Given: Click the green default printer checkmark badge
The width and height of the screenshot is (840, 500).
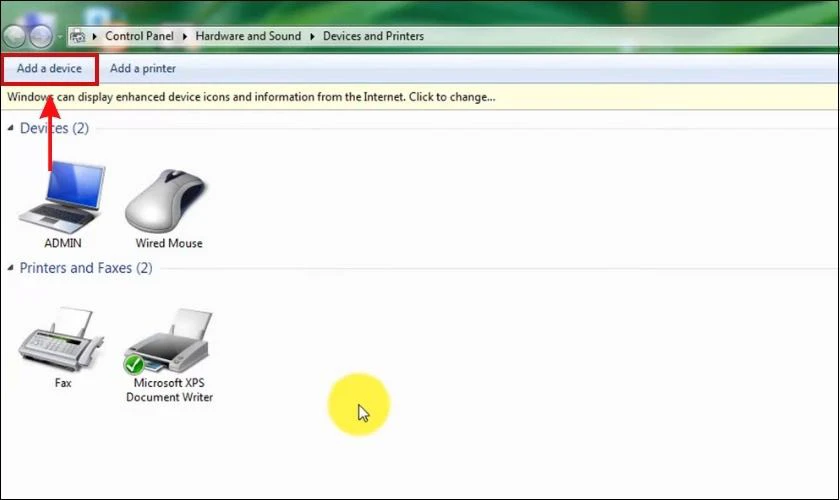Looking at the screenshot, I should 134,364.
